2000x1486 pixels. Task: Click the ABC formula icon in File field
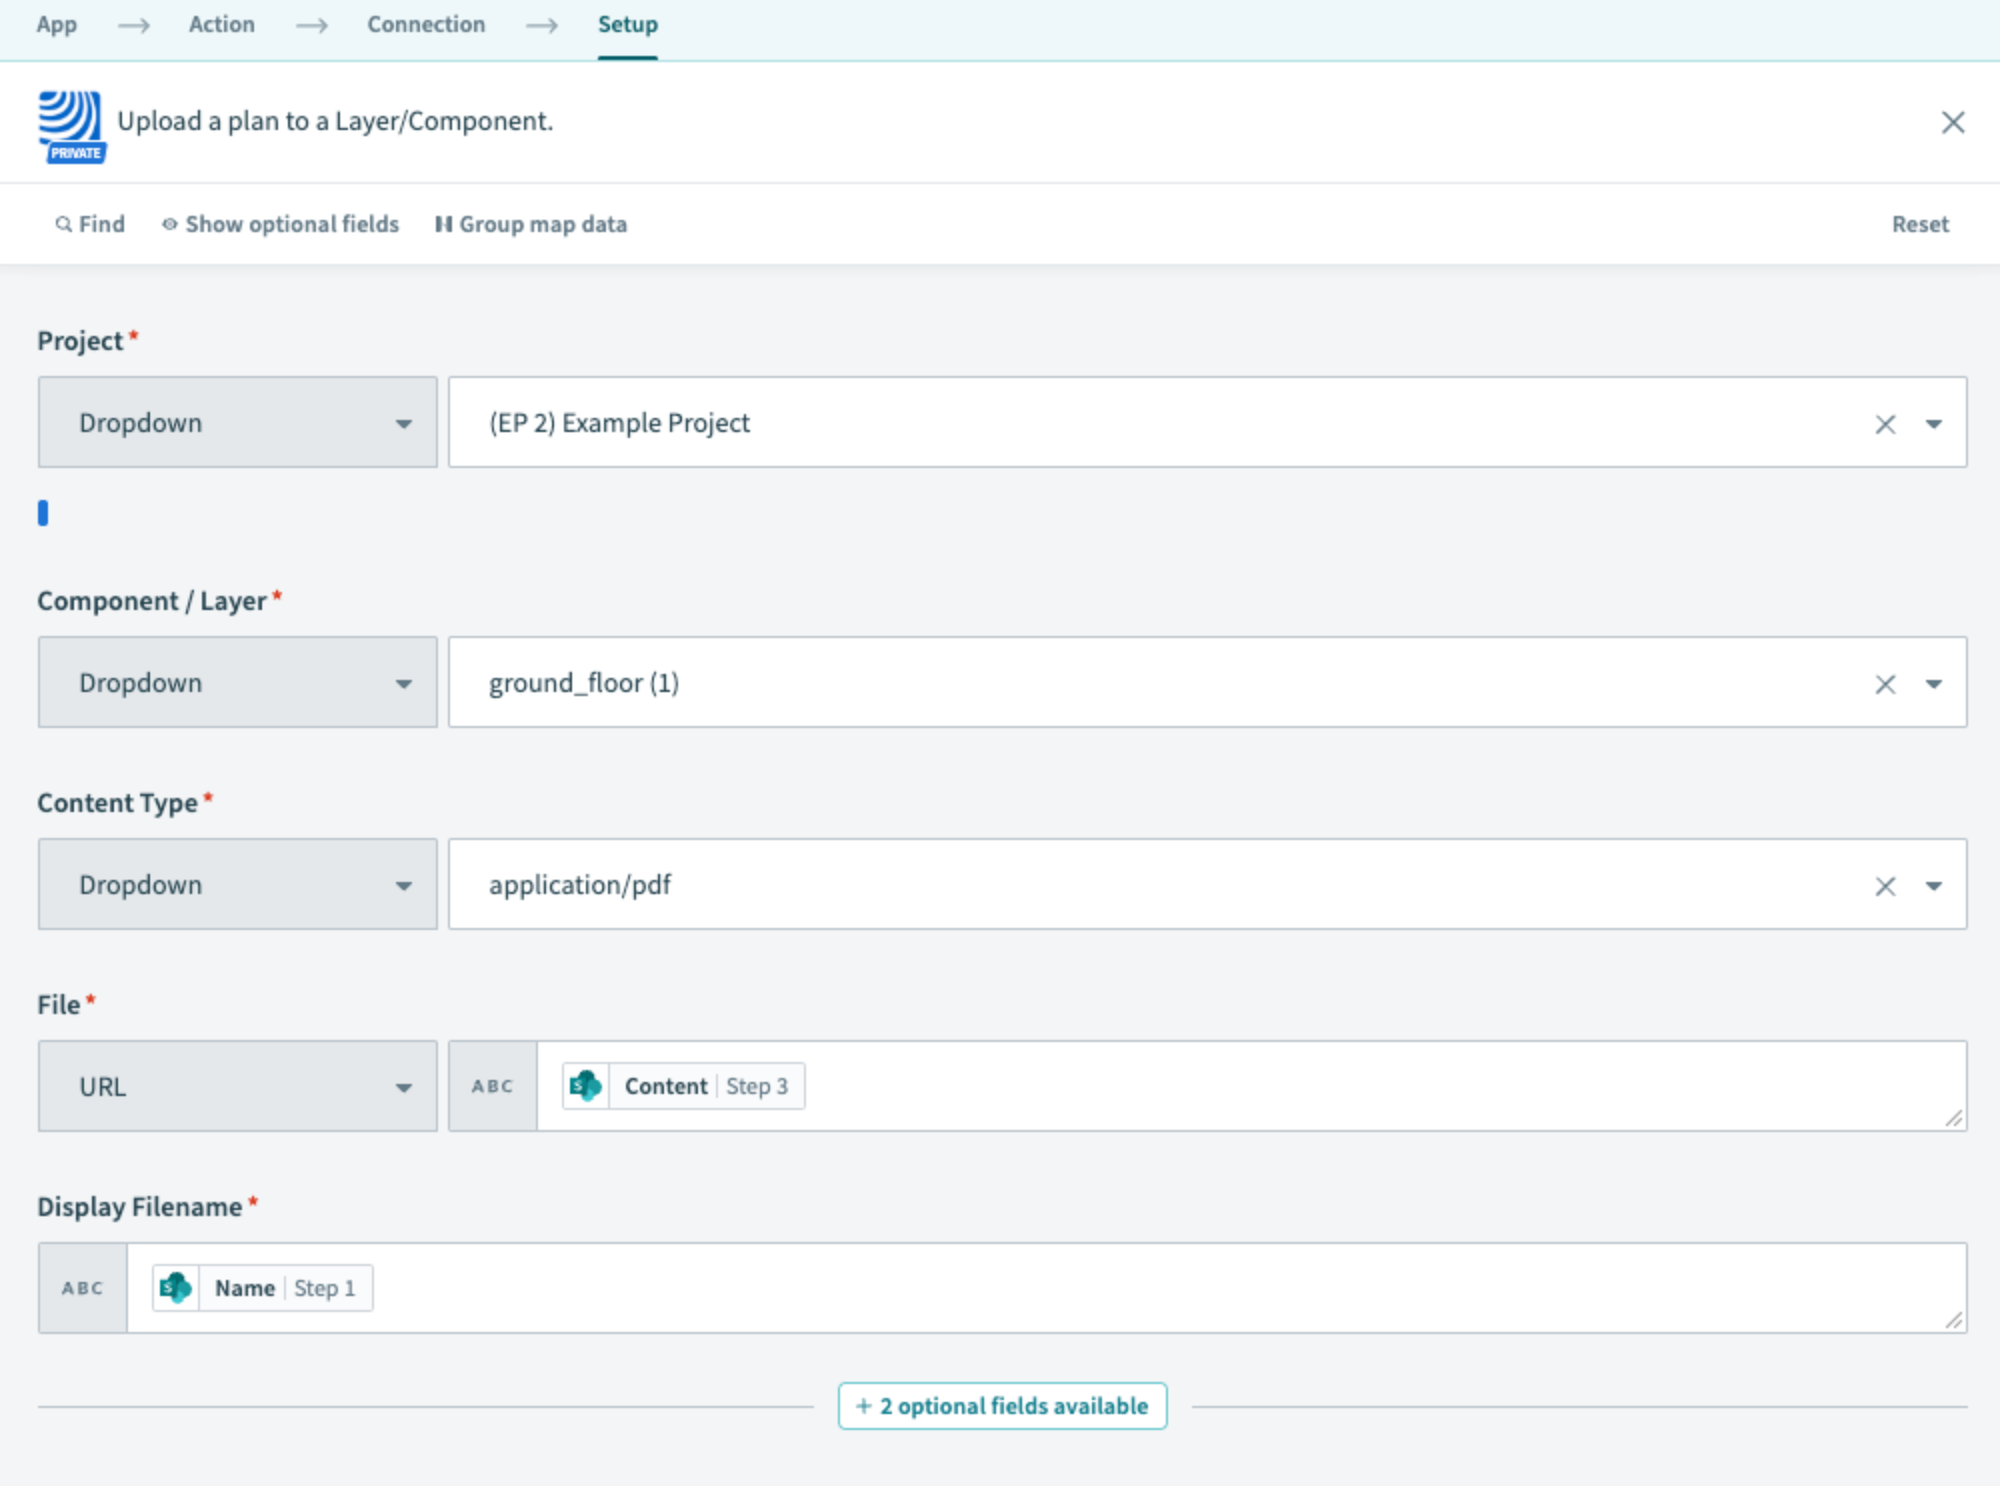point(492,1086)
